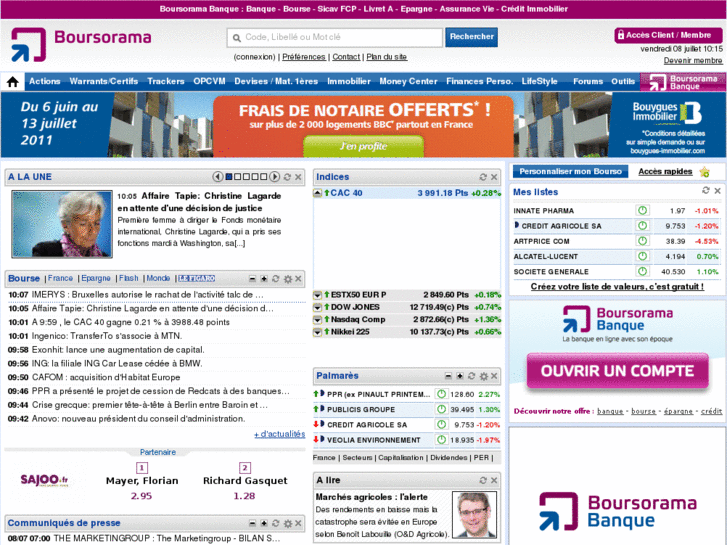727x545 pixels.
Task: Open the Secteurs filter under Palmarès
Action: [x=357, y=458]
